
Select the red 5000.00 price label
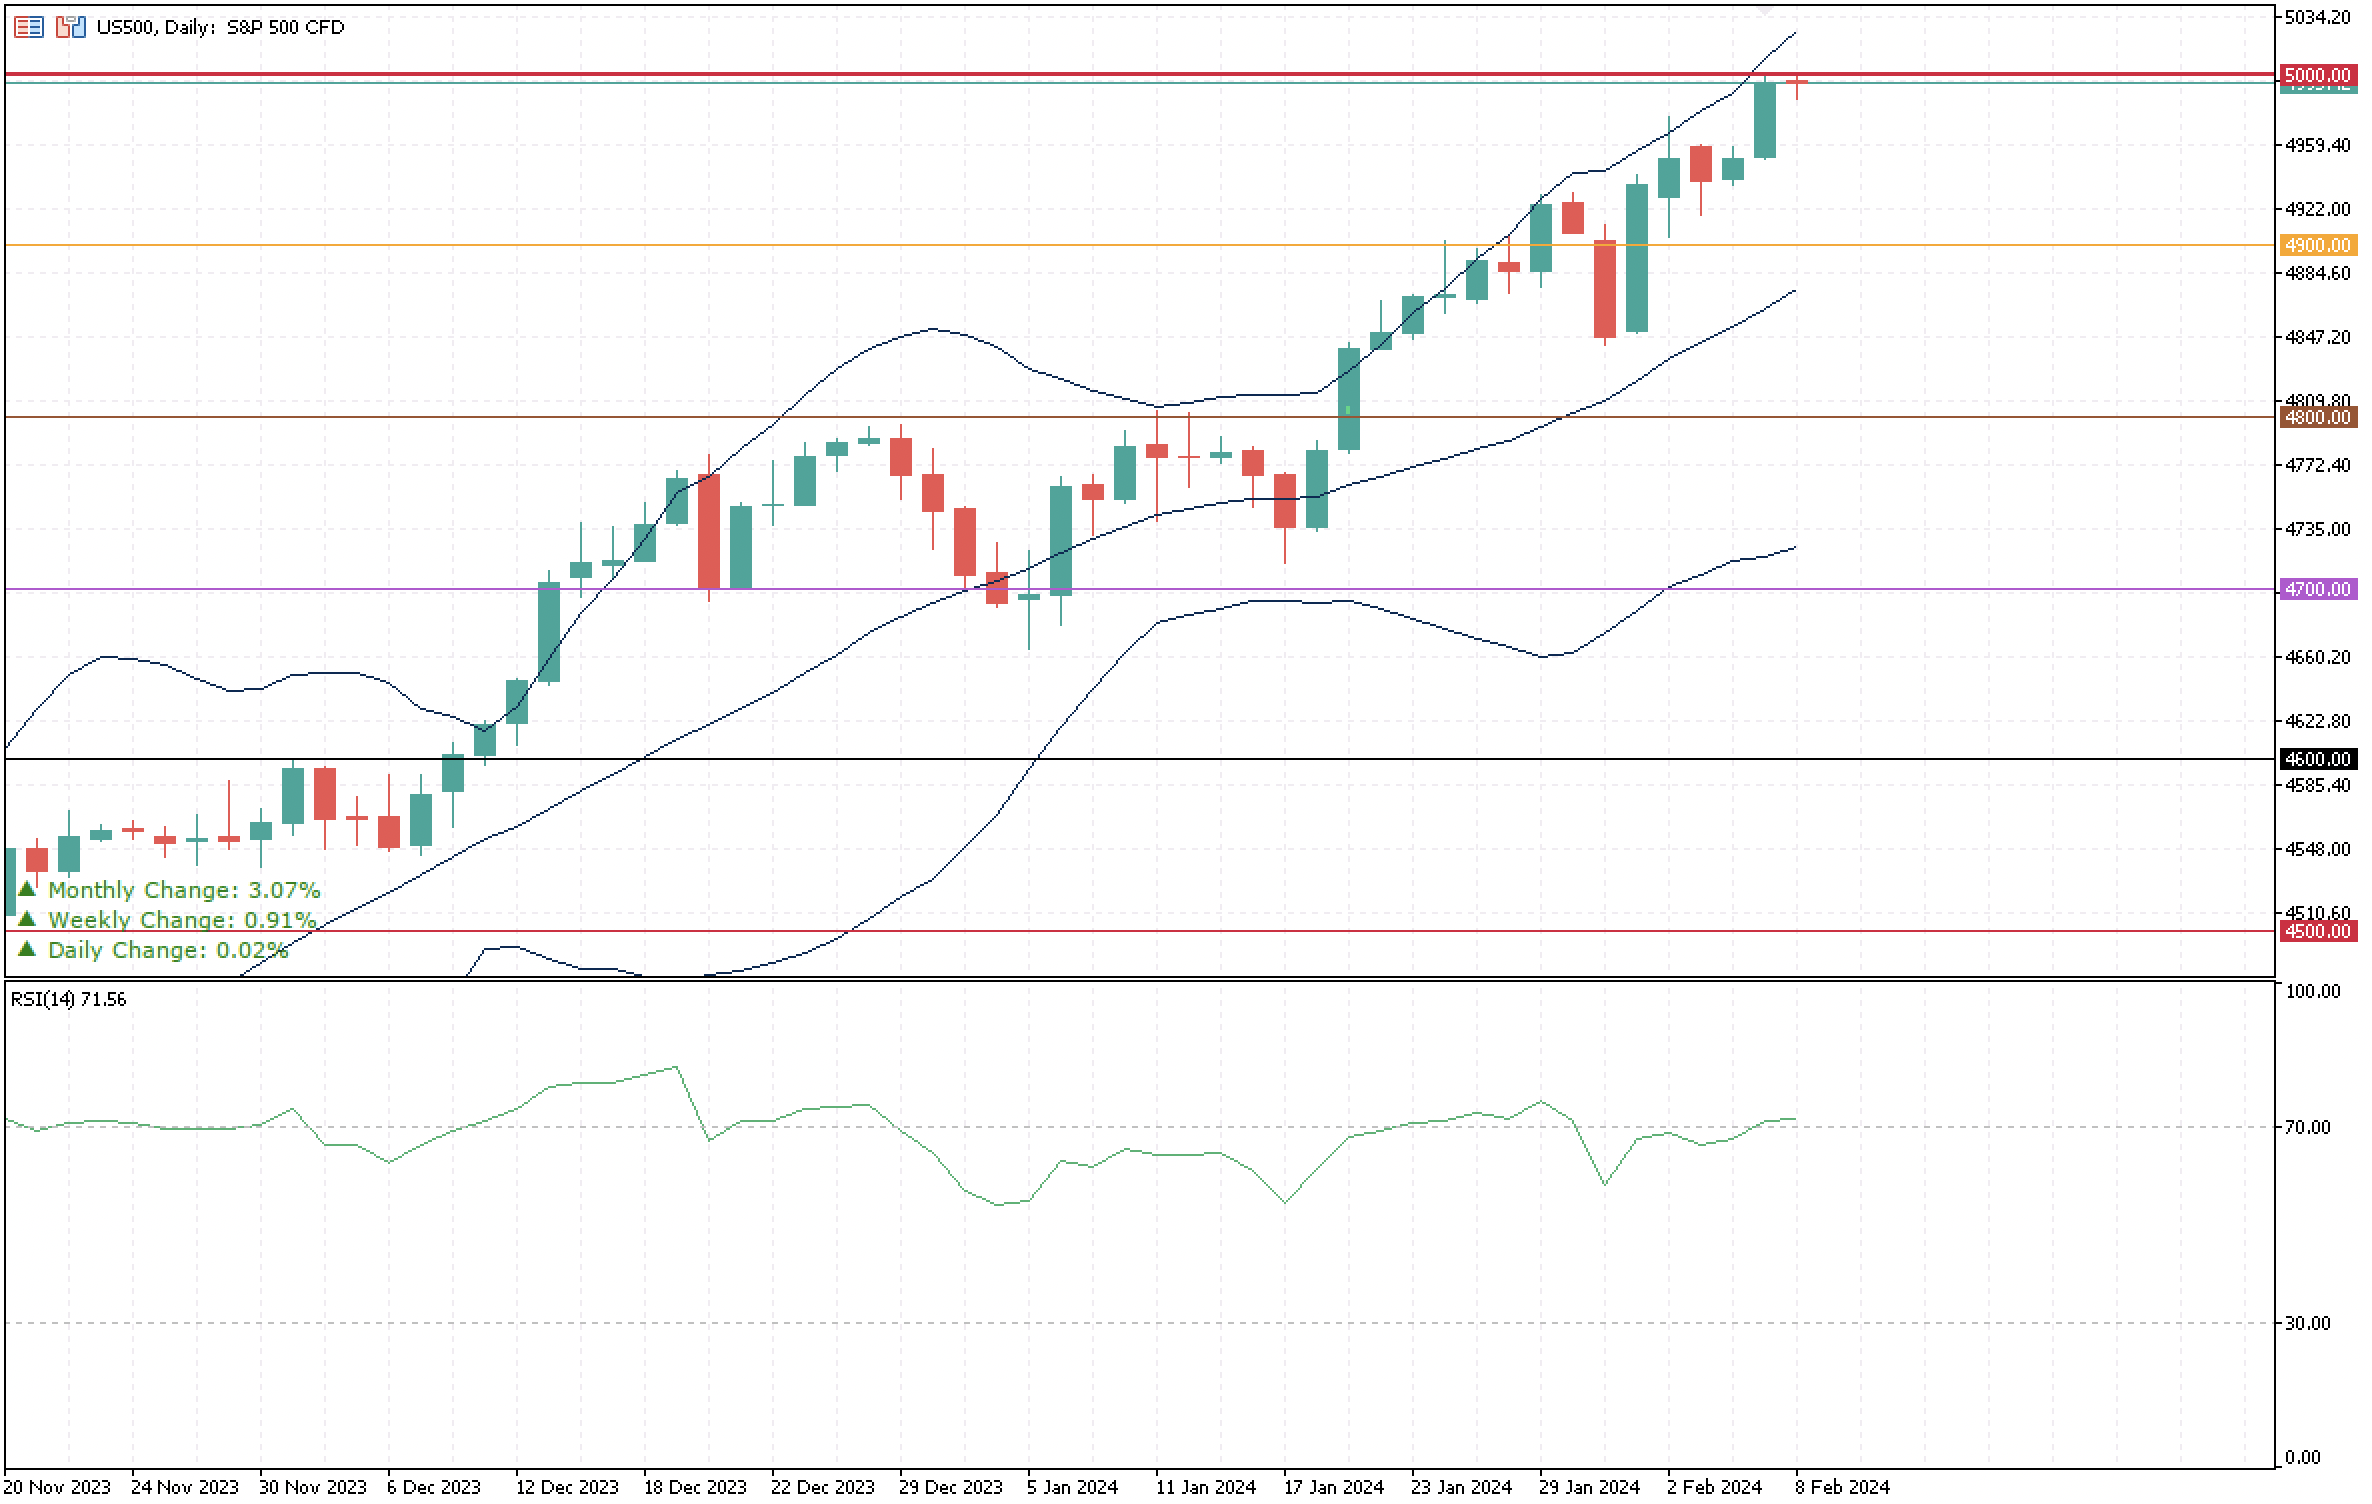[x=2318, y=75]
